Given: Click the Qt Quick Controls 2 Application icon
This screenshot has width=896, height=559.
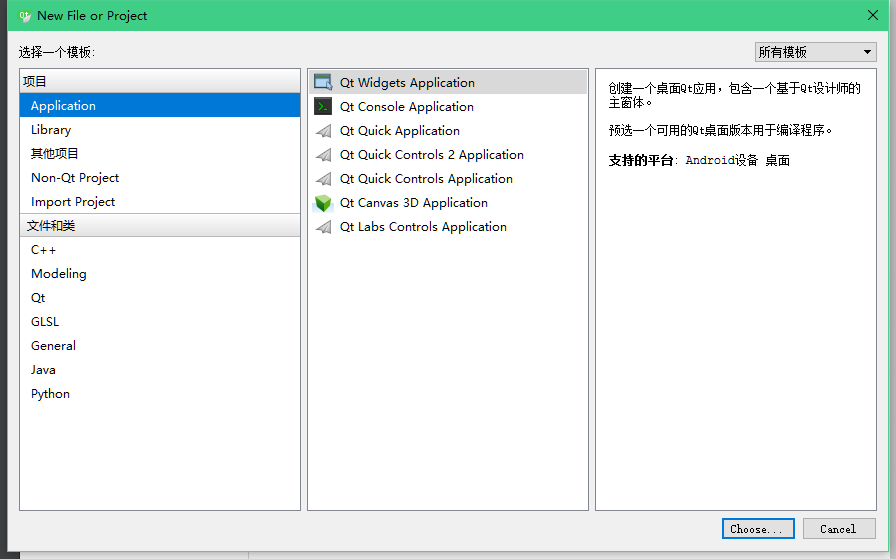Looking at the screenshot, I should coord(323,155).
